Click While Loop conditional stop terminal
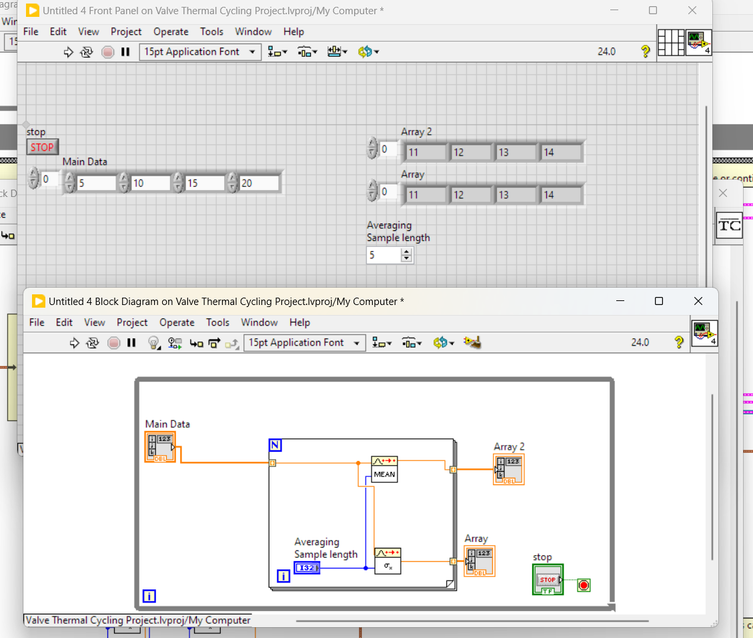This screenshot has height=638, width=753. [x=583, y=585]
